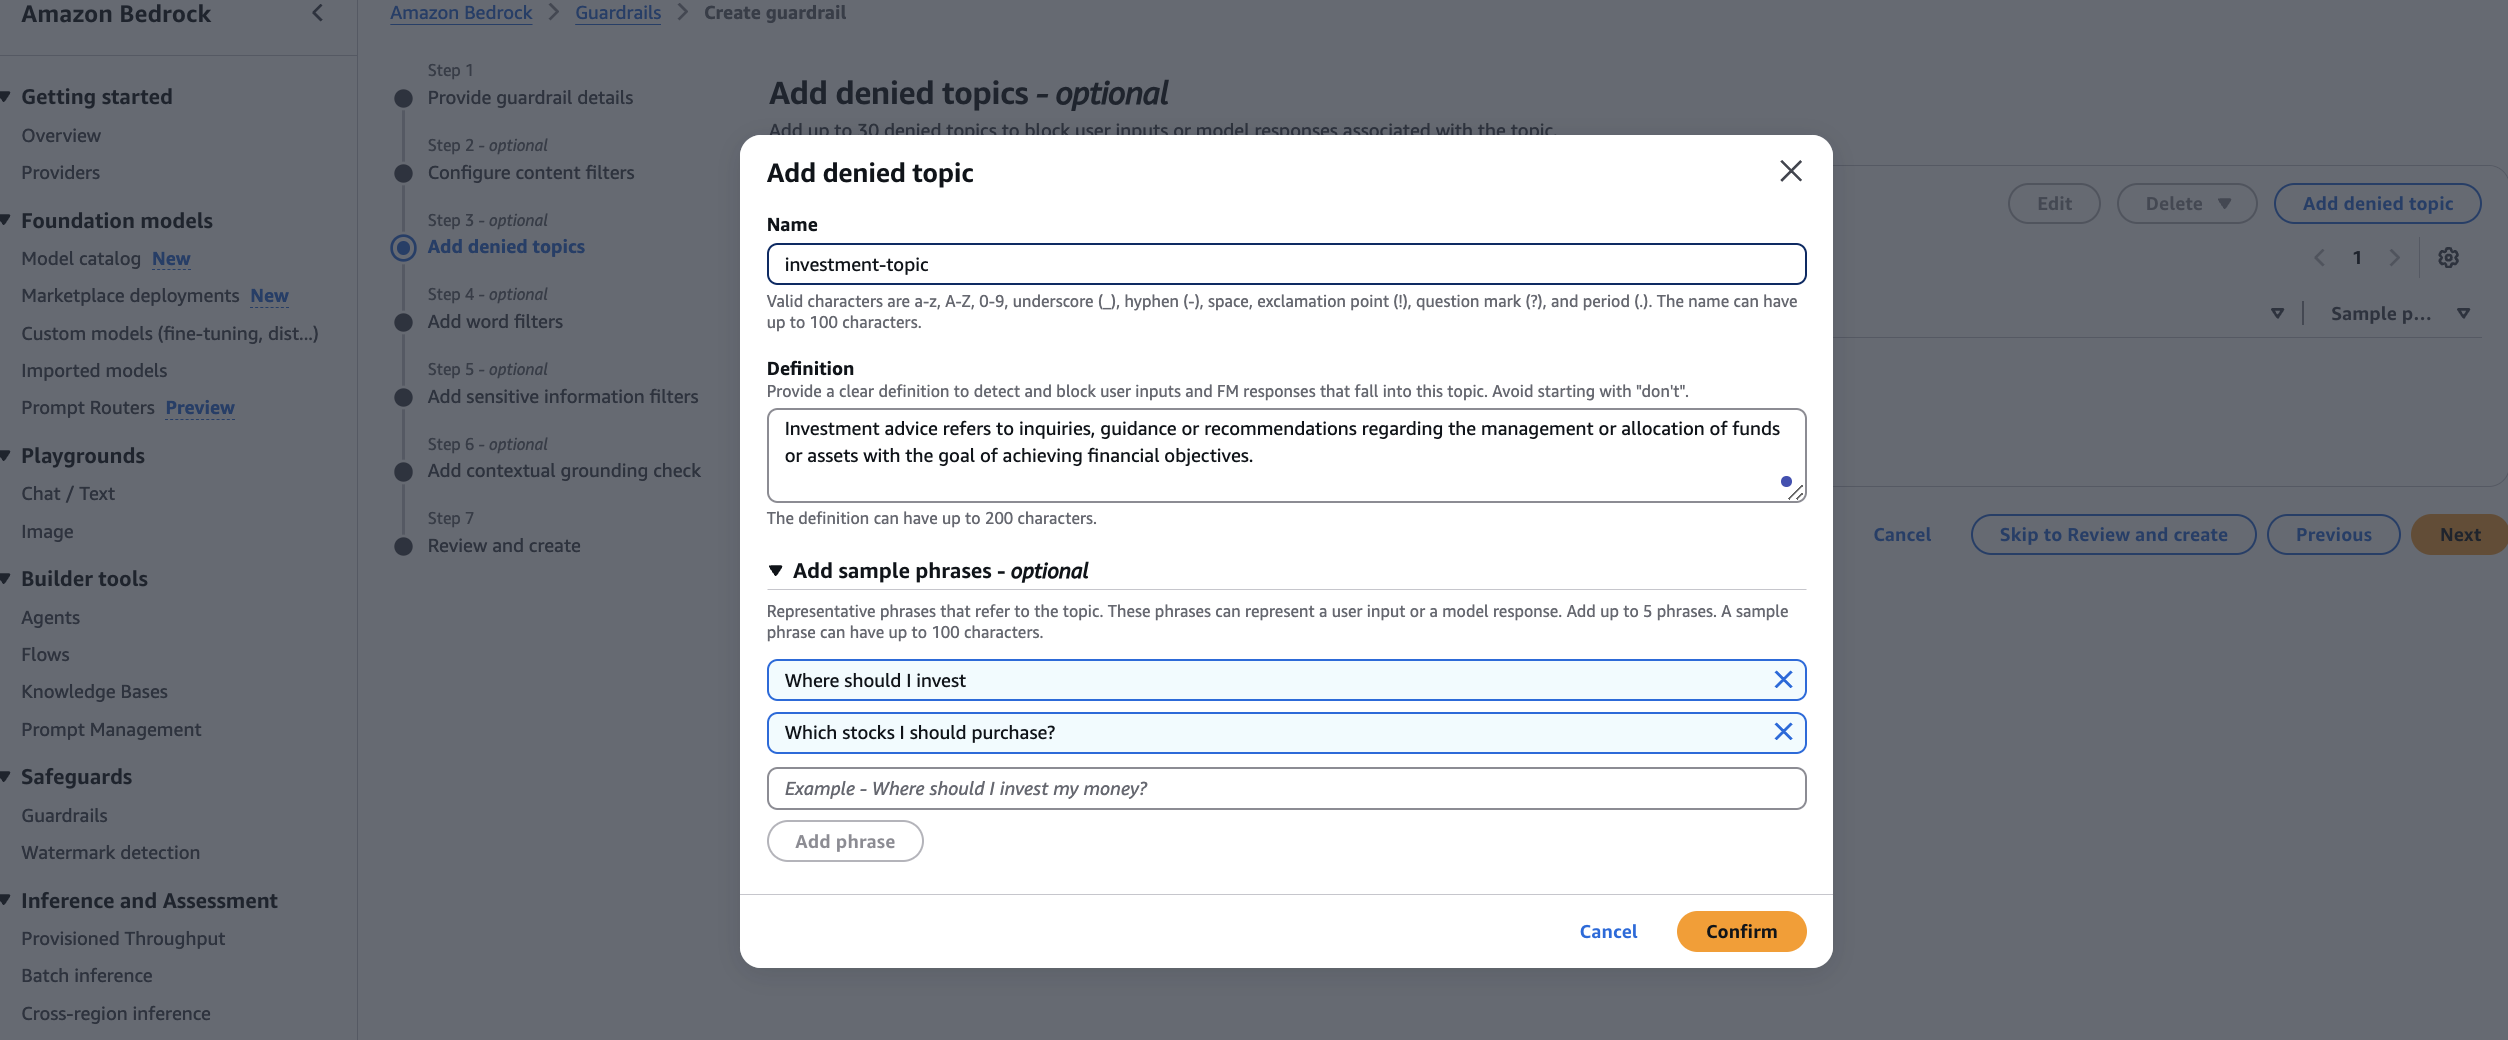Click Guardrails breadcrumb link
This screenshot has height=1040, width=2508.
(x=618, y=13)
